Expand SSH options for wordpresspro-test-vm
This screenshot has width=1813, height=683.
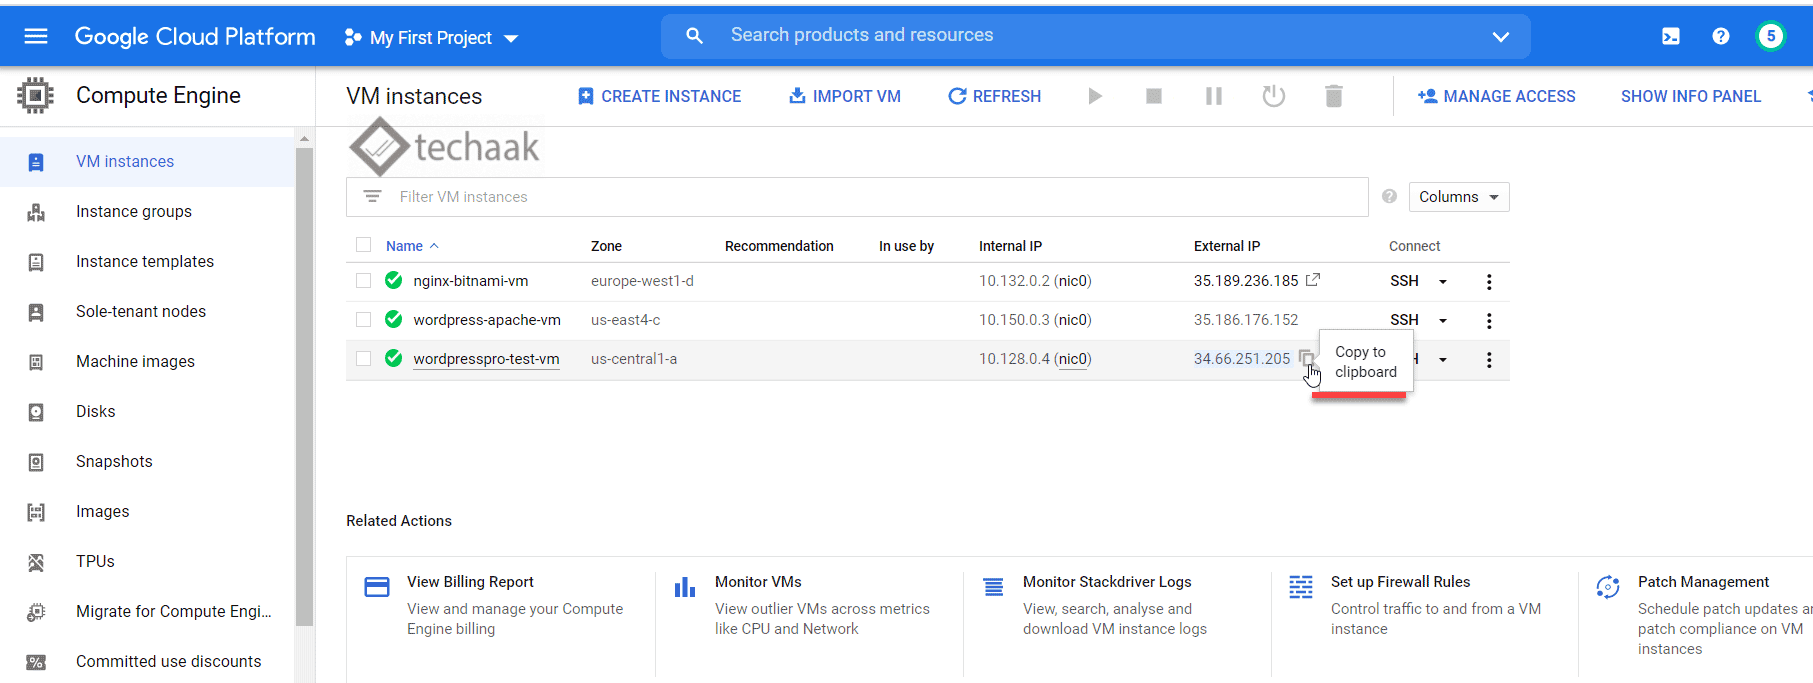click(1443, 360)
